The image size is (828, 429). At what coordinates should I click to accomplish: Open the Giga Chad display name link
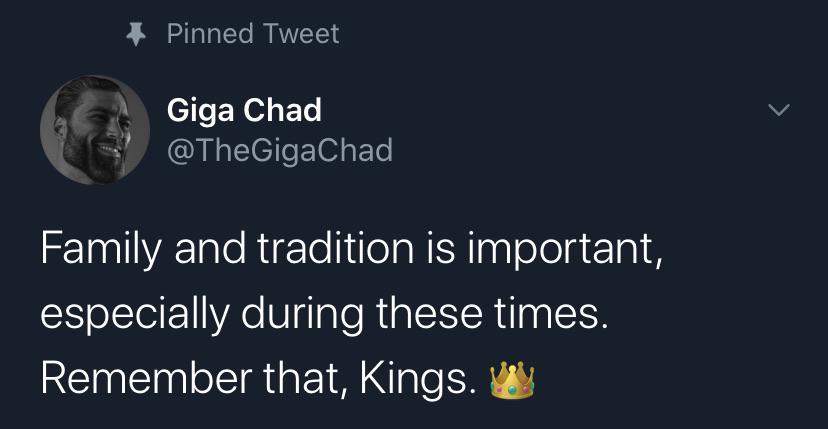(244, 110)
